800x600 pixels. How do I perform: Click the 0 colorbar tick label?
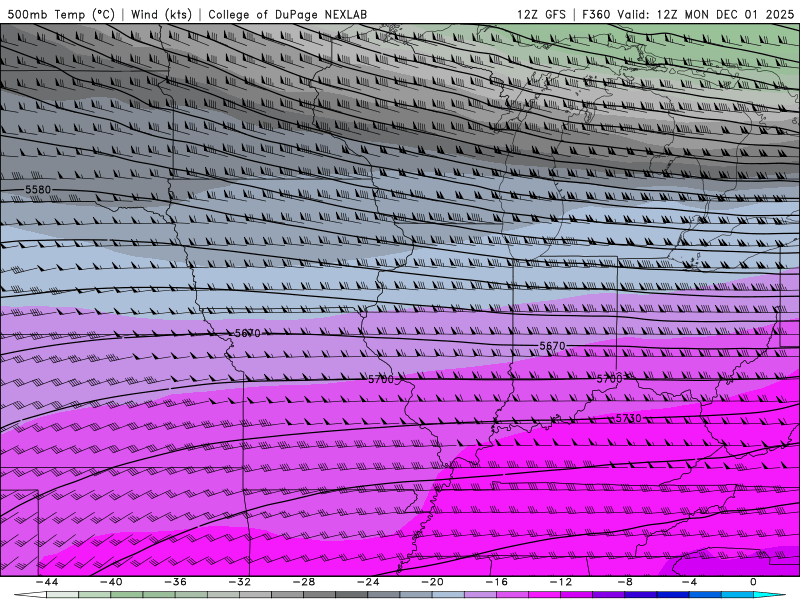[x=754, y=582]
